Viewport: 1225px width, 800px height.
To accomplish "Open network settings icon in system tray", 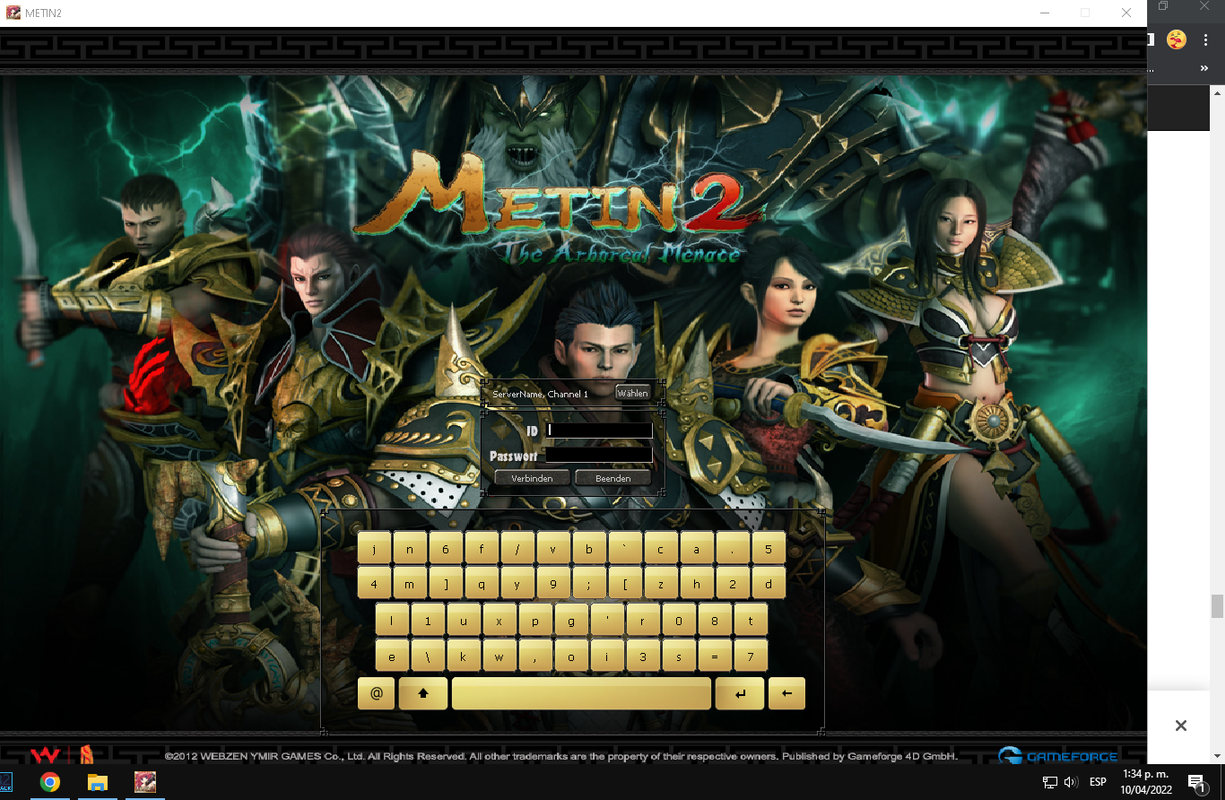I will point(1049,782).
